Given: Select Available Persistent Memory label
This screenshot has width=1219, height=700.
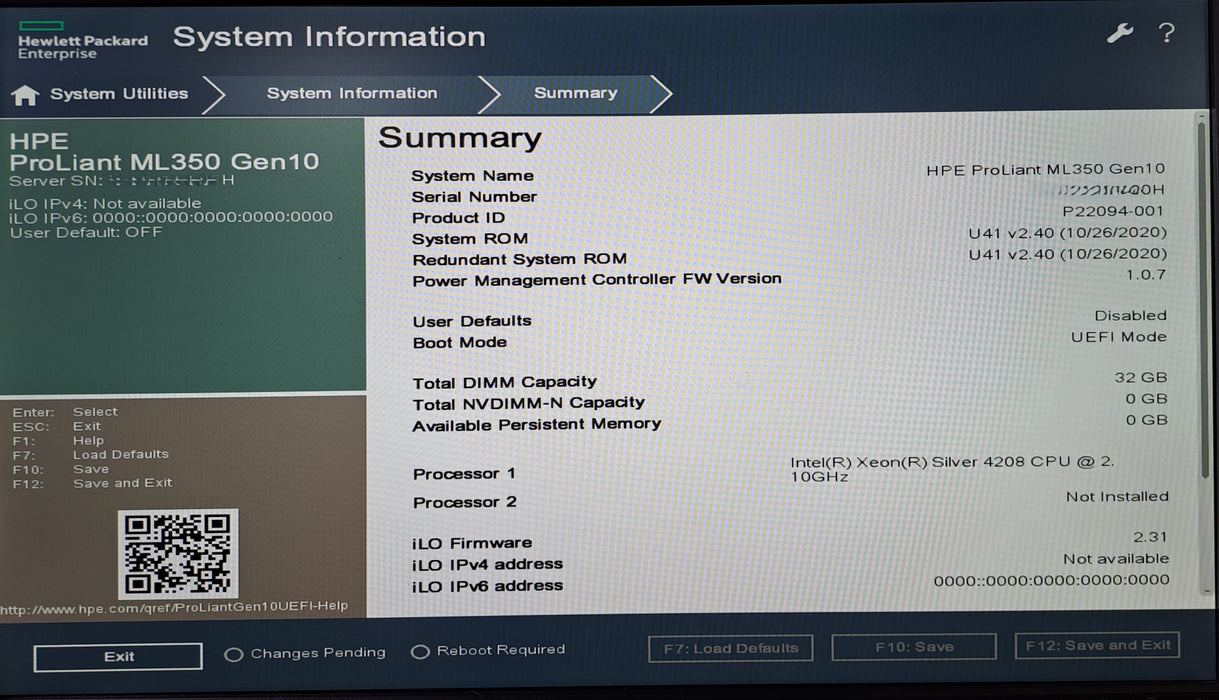Looking at the screenshot, I should pyautogui.click(x=537, y=424).
